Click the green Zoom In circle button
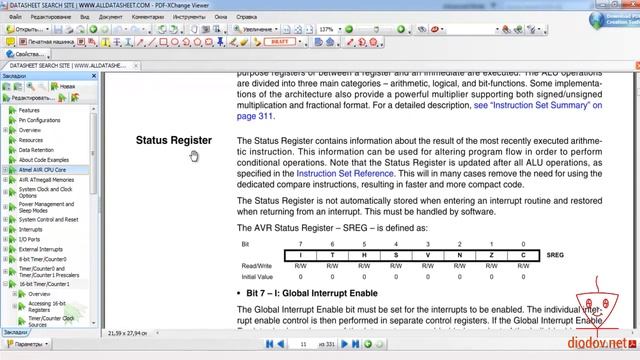 click(x=401, y=29)
